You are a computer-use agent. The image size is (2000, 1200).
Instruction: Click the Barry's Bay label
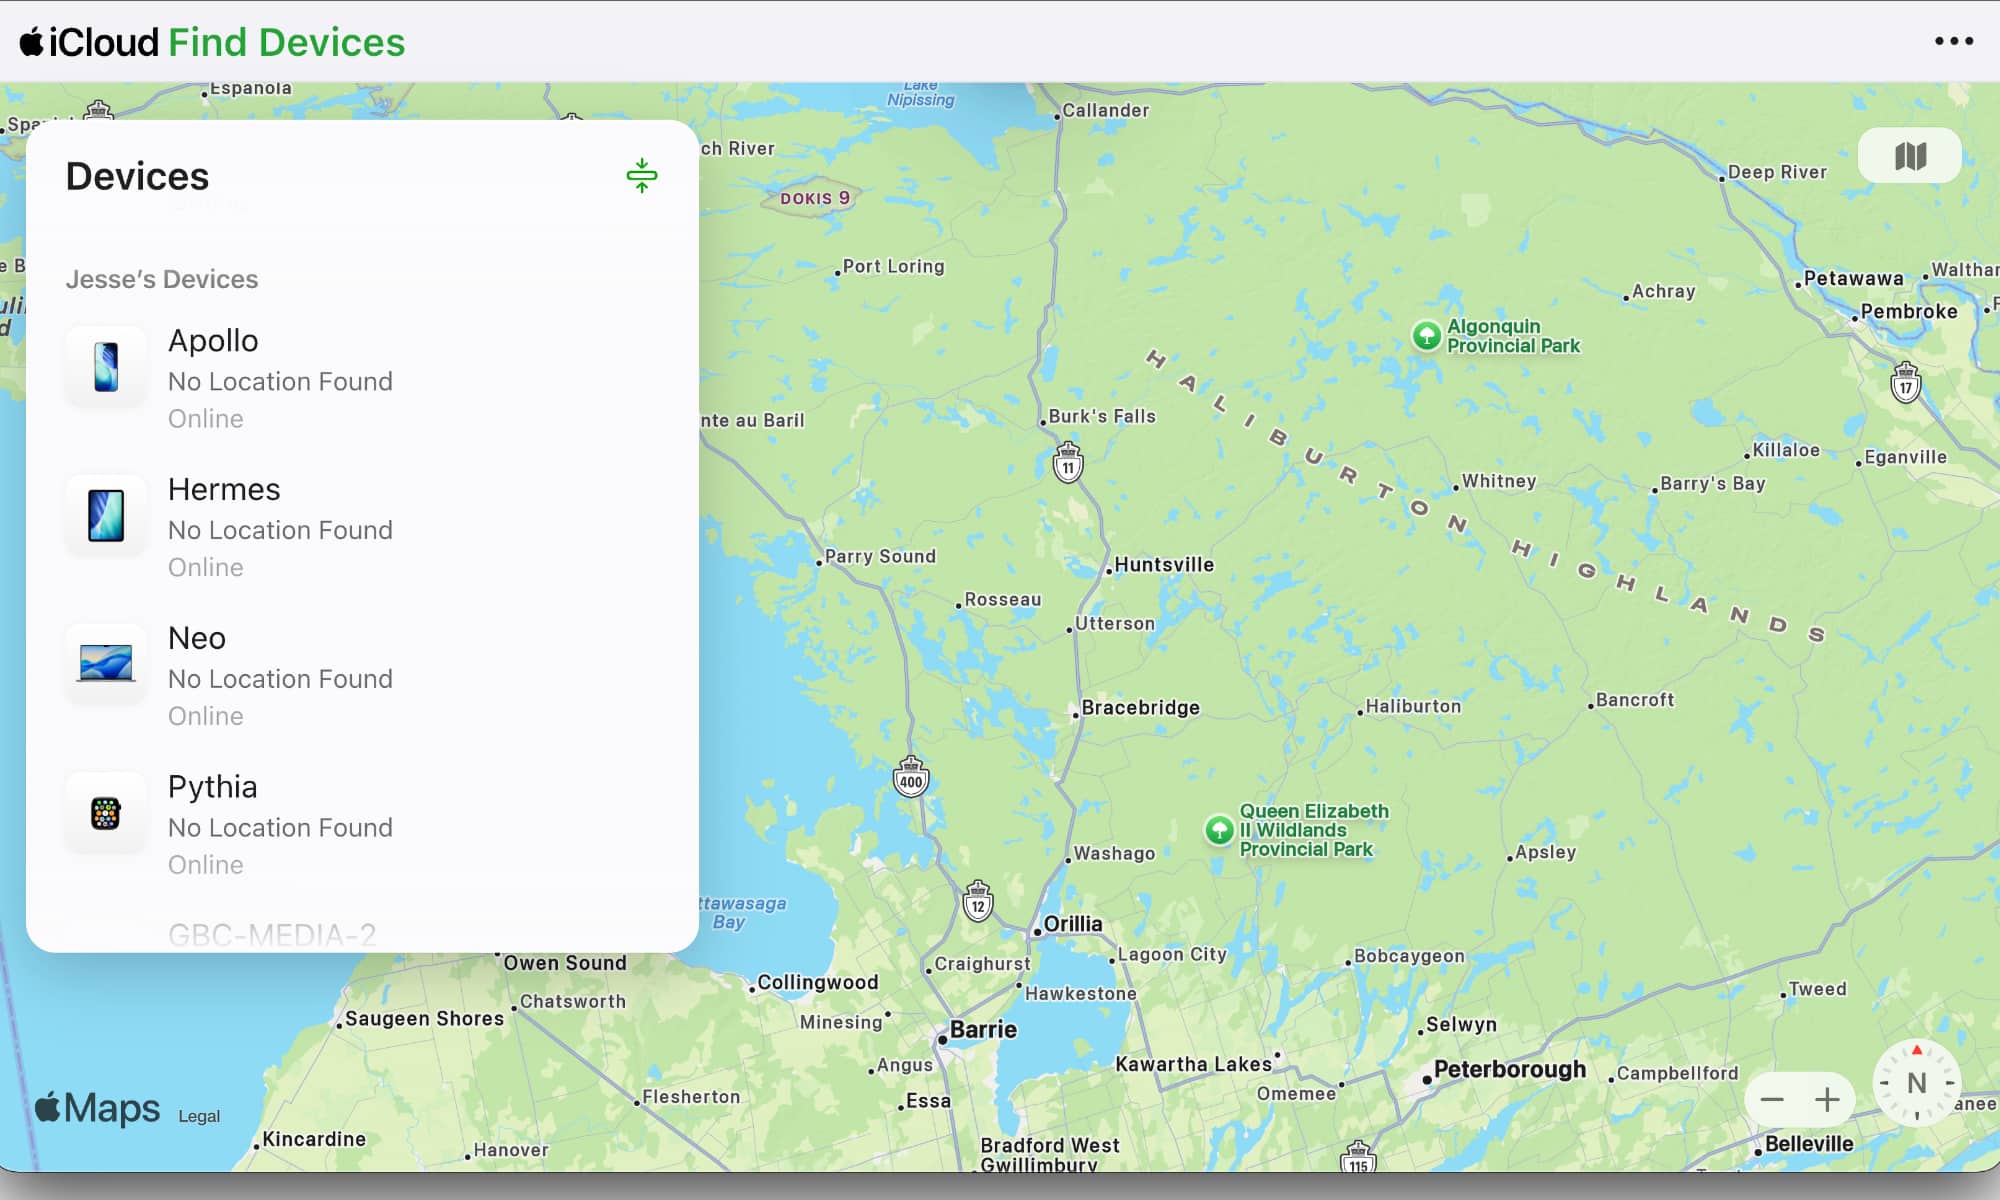pos(1713,483)
